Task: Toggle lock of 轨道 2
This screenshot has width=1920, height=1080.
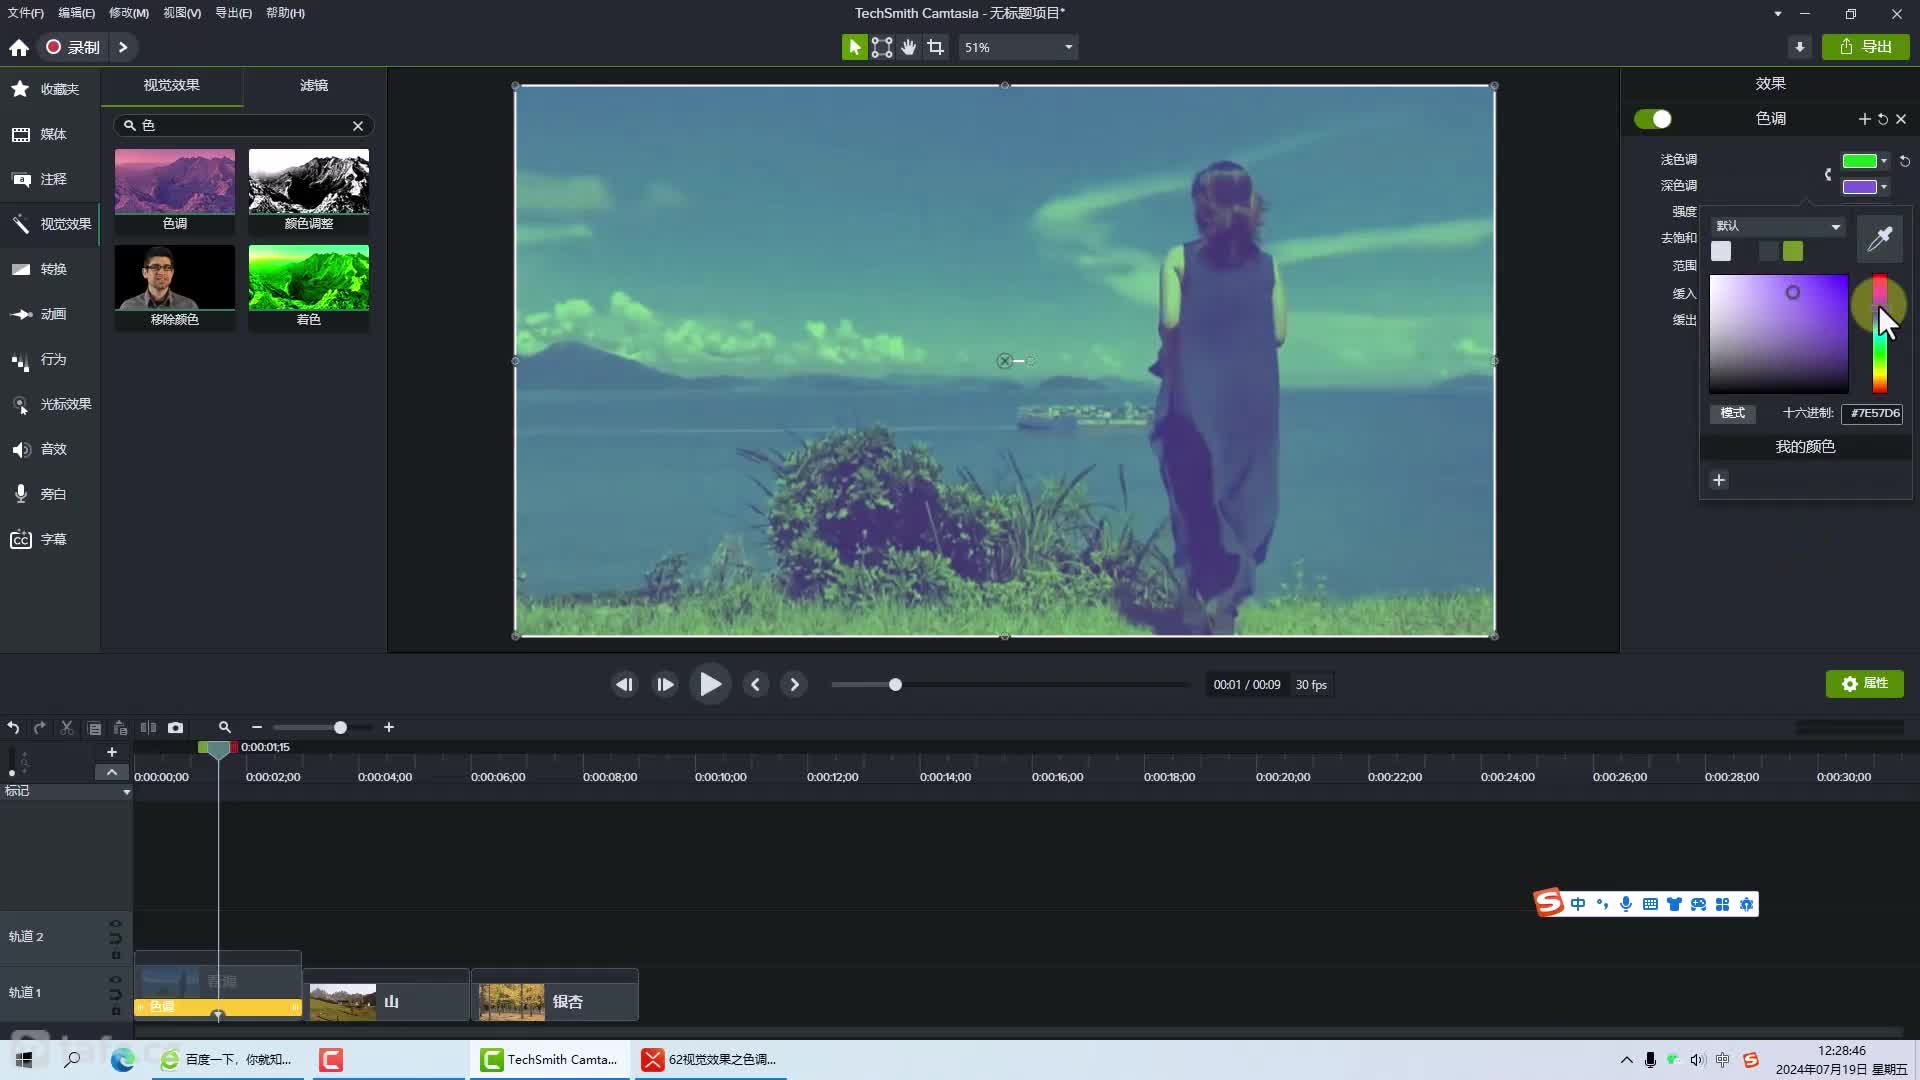Action: click(x=115, y=955)
